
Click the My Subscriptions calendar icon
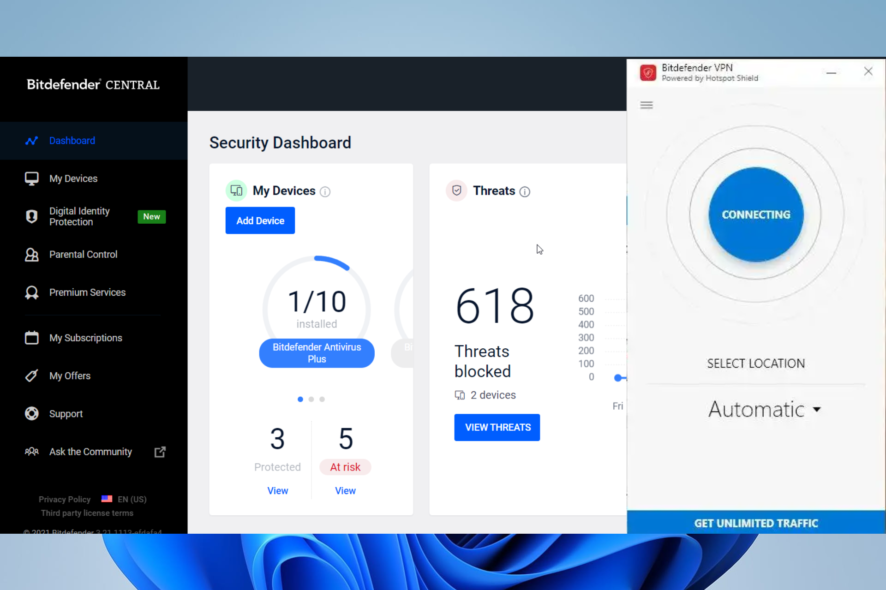pos(32,338)
